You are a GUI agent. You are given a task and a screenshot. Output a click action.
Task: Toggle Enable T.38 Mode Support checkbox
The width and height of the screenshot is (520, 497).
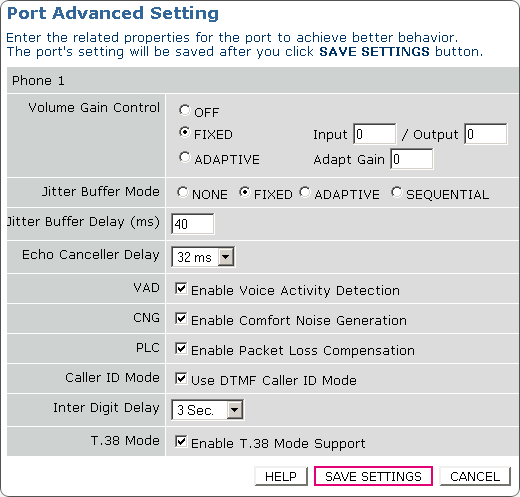pos(181,441)
